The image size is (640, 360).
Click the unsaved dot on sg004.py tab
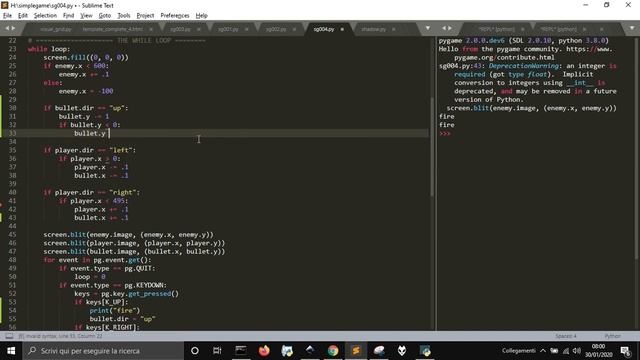pos(342,29)
